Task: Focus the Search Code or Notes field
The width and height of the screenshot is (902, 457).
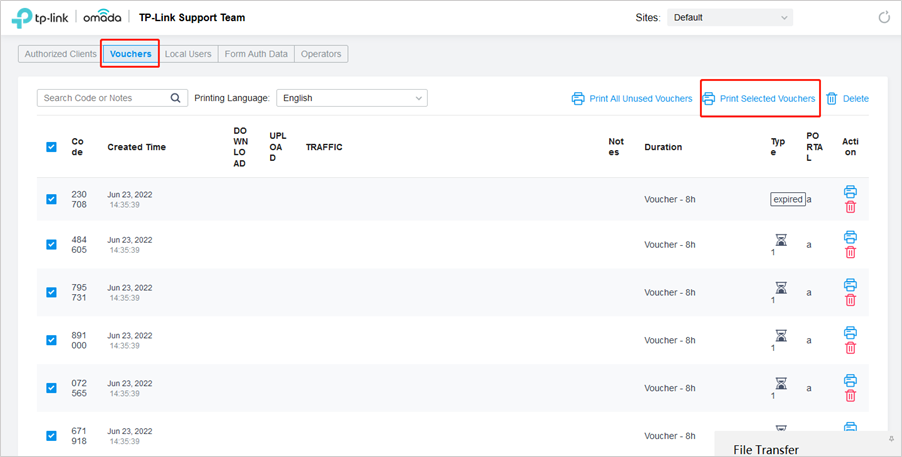Action: (x=104, y=98)
